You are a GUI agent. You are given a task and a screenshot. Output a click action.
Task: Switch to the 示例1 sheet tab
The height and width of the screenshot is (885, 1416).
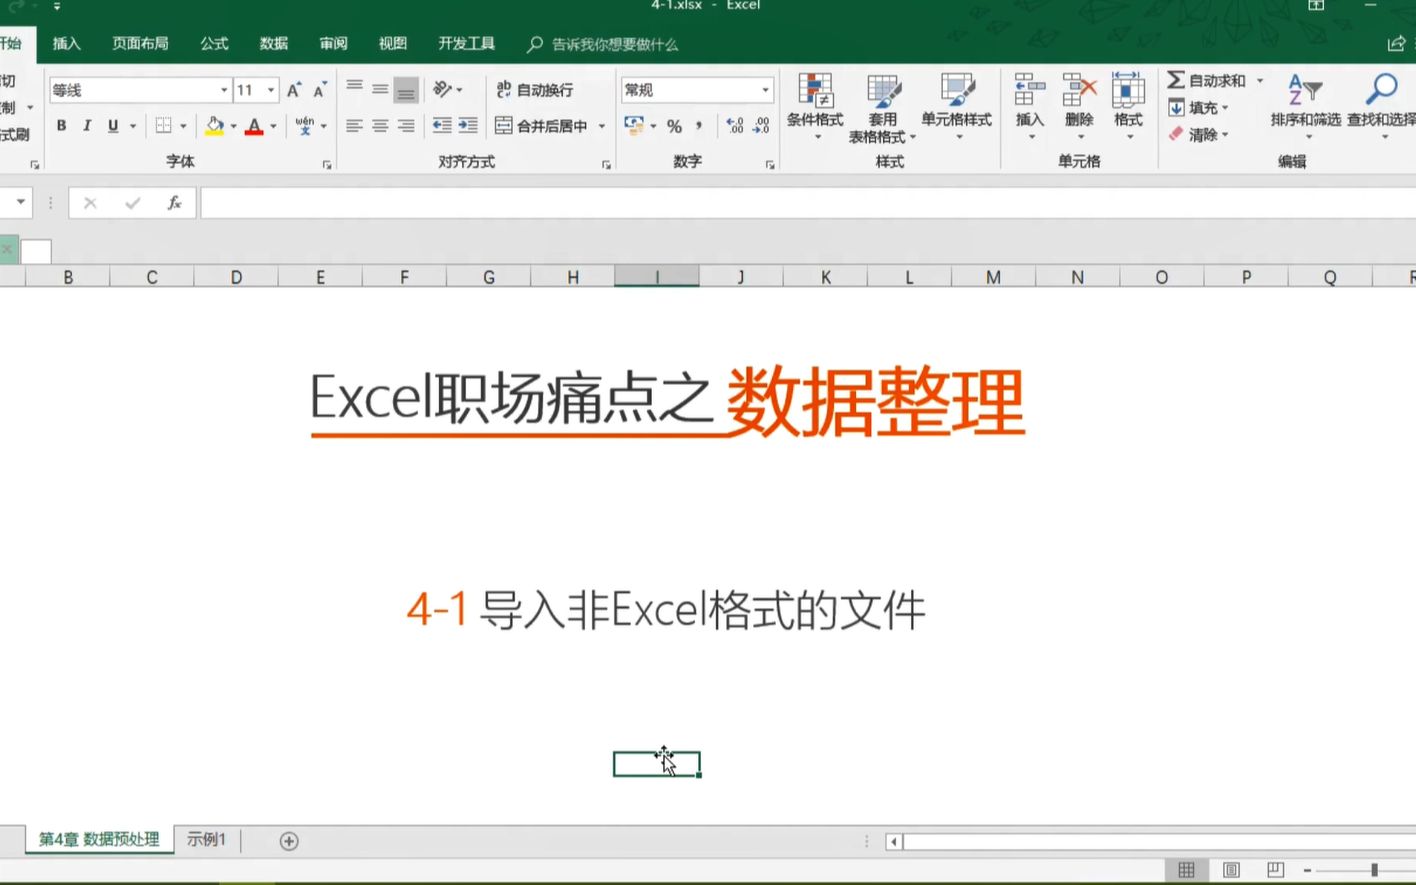click(206, 840)
